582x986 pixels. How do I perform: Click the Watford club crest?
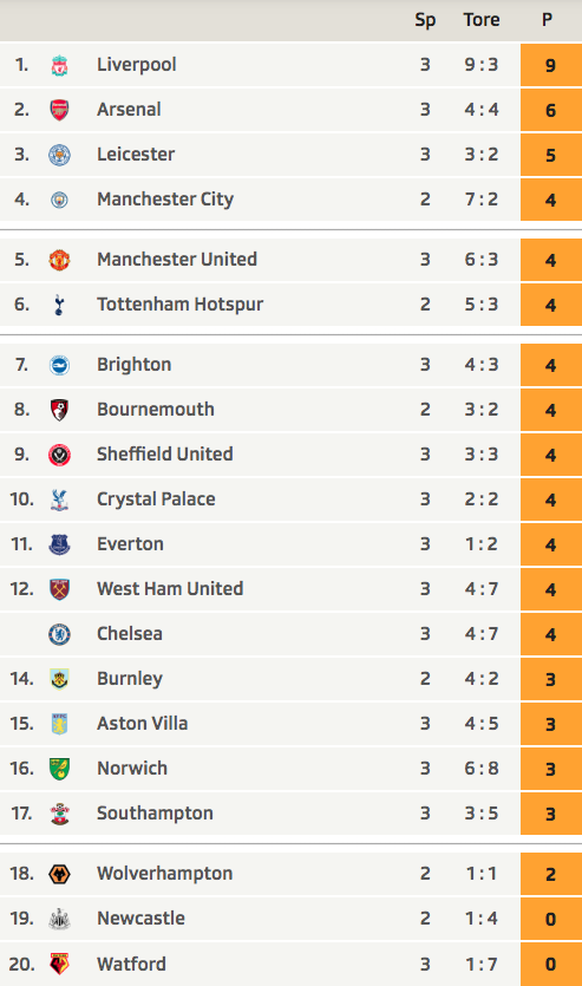(x=59, y=964)
